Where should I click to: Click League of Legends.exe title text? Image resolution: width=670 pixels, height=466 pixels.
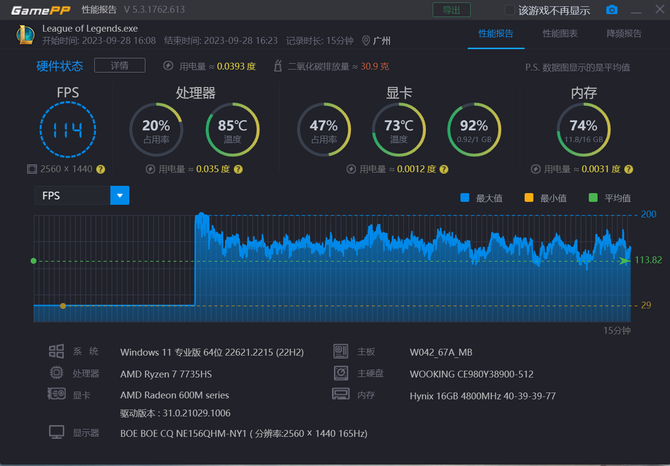pos(90,29)
